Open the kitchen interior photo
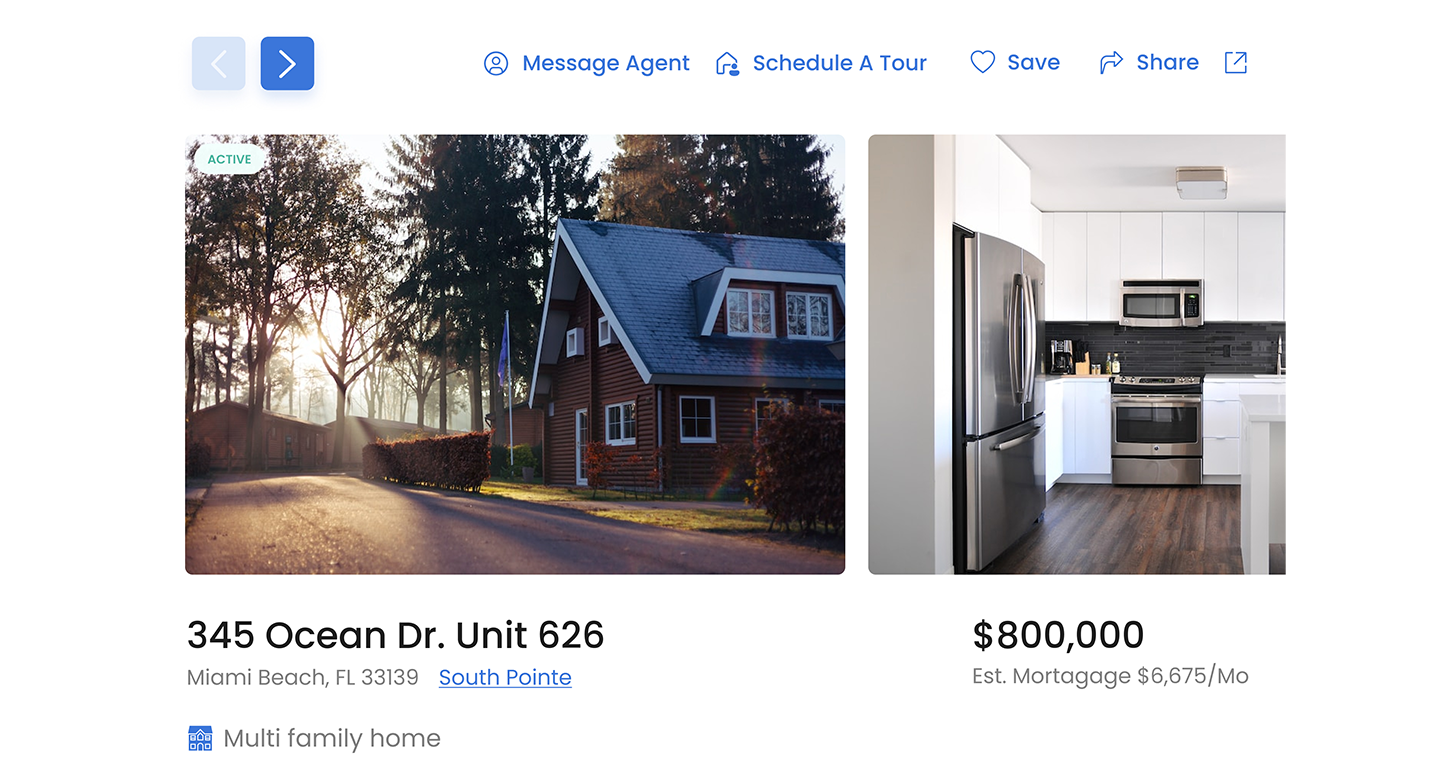The width and height of the screenshot is (1440, 777). pos(1077,354)
